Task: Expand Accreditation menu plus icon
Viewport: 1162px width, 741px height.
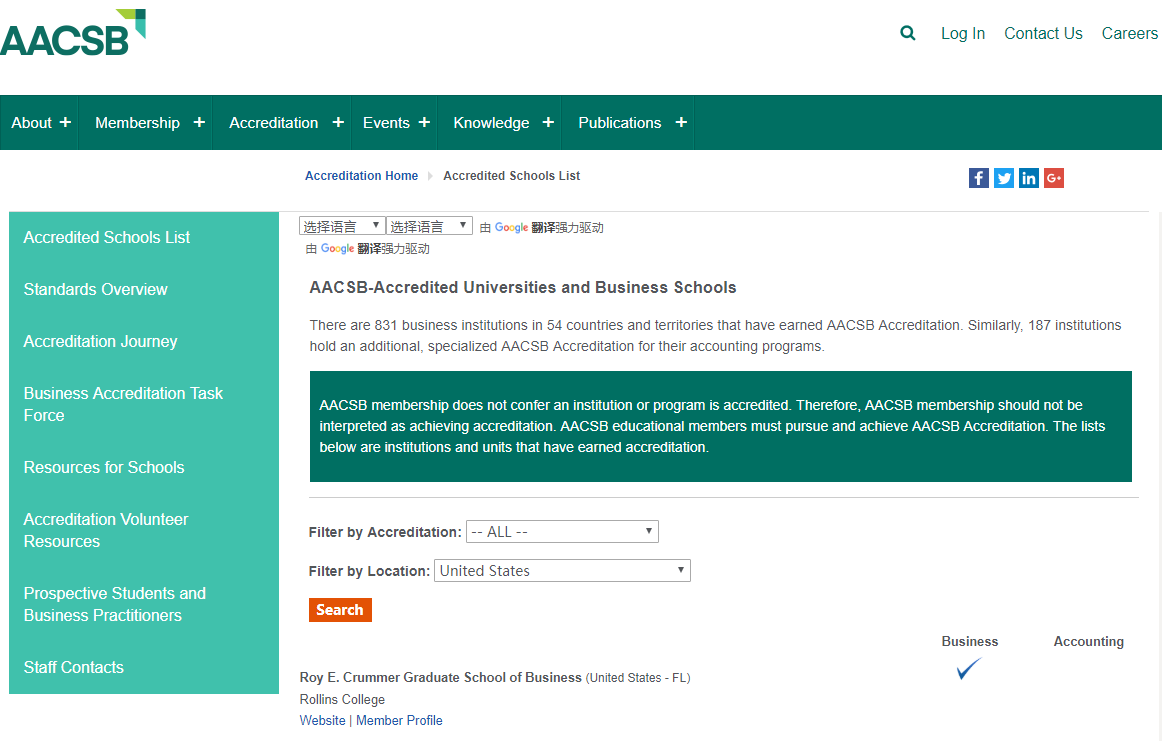Action: point(338,122)
